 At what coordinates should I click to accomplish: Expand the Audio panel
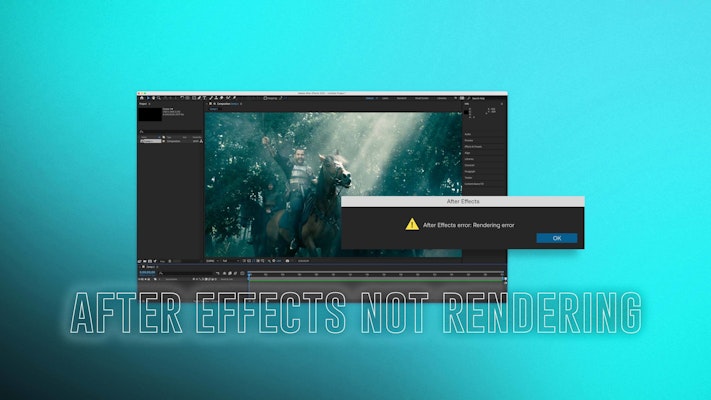click(470, 133)
